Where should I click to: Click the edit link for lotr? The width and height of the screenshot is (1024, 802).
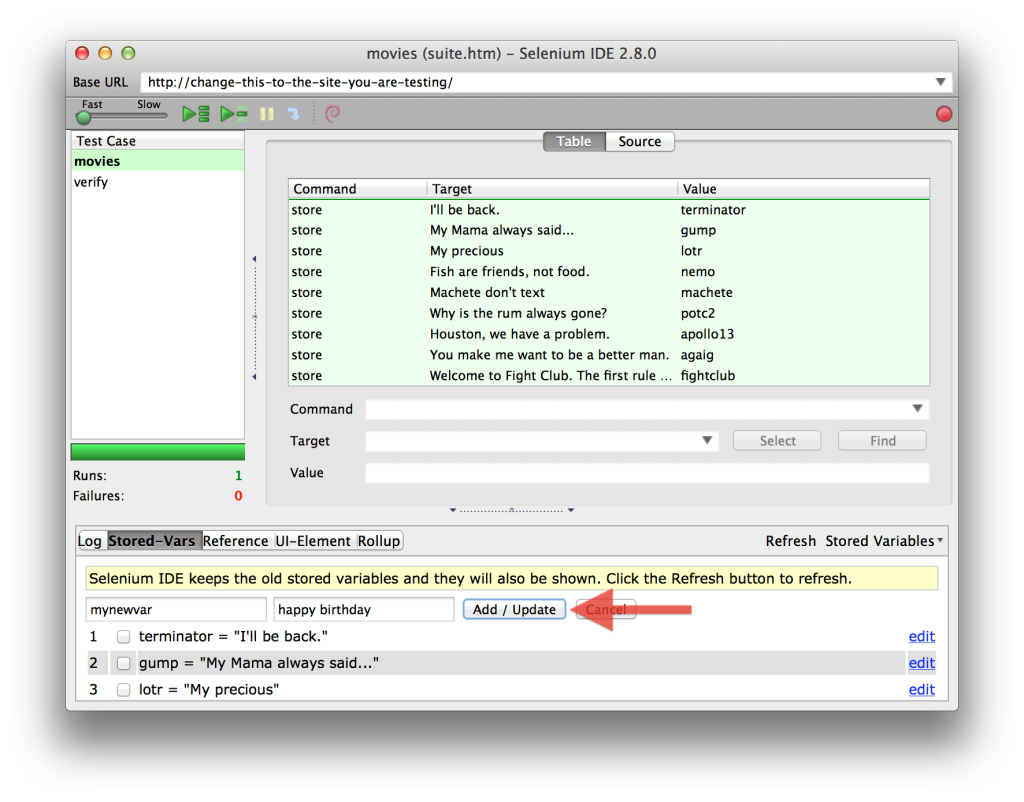click(x=921, y=690)
